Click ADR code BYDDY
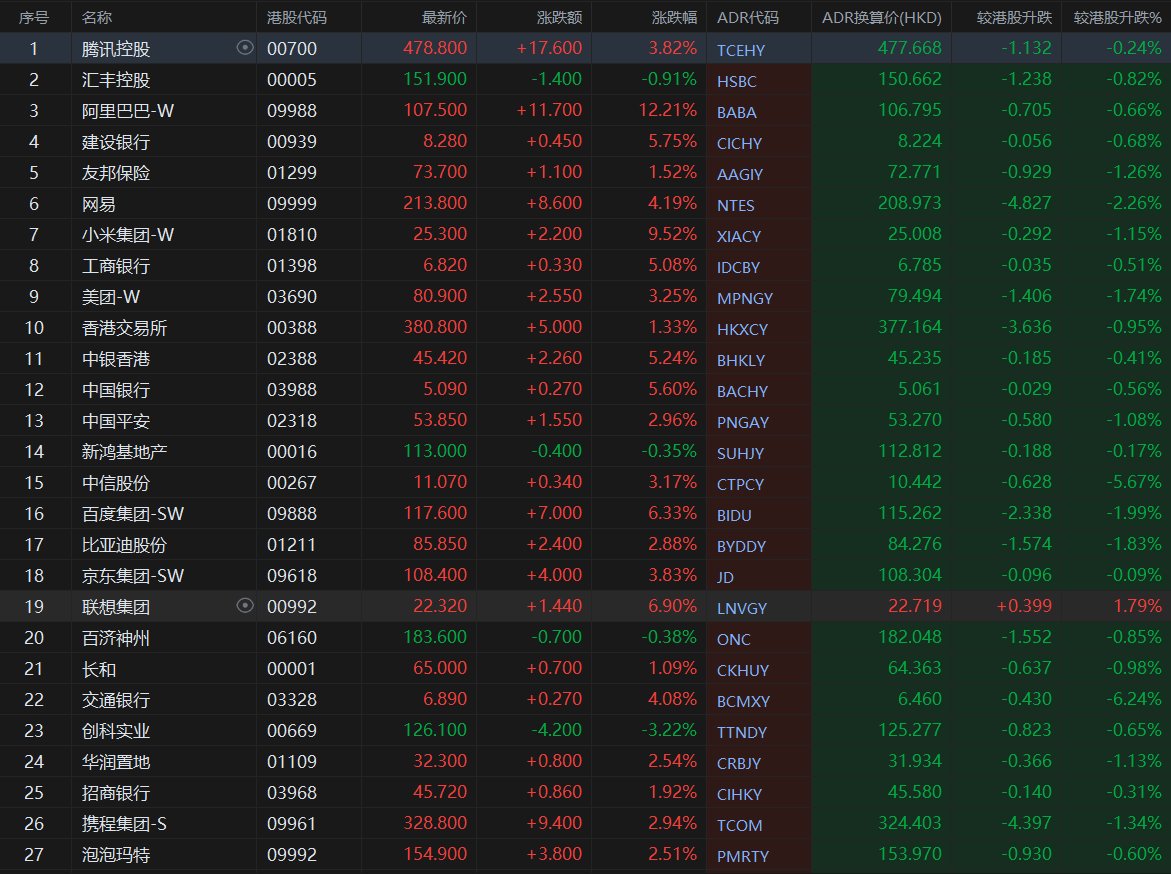 741,547
